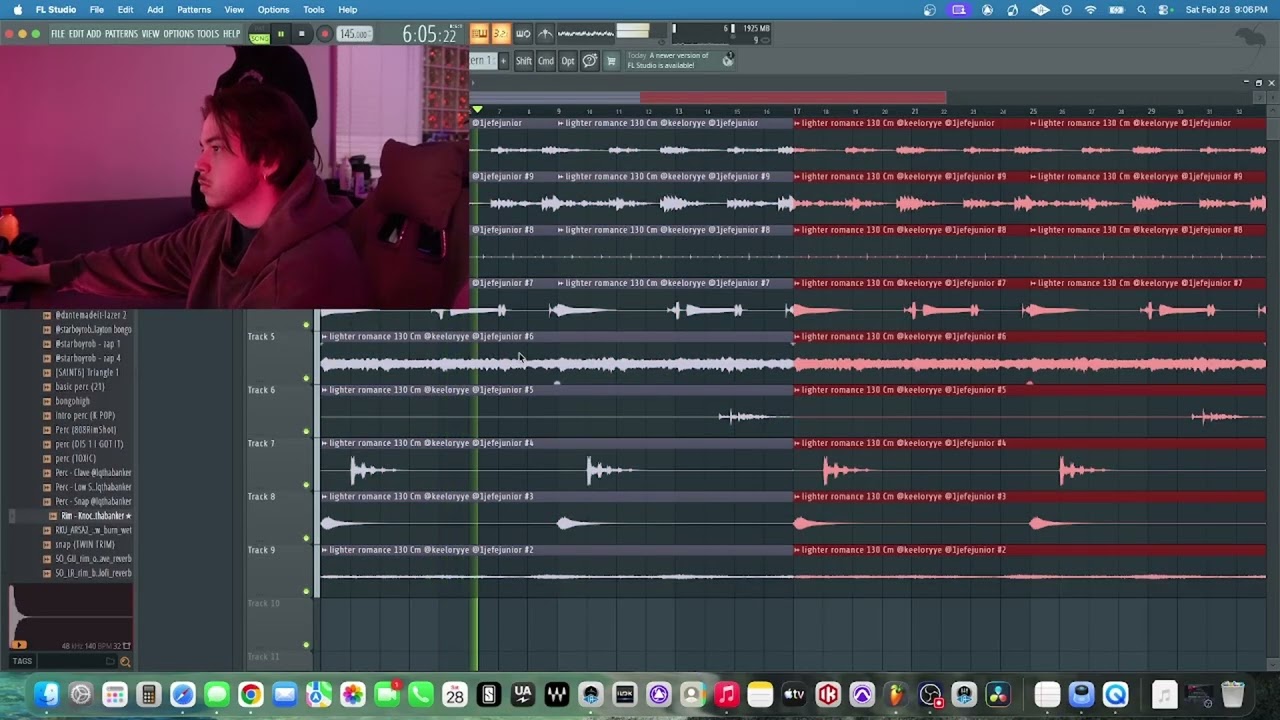Stop playback with the stop button
This screenshot has width=1280, height=720.
[x=301, y=34]
